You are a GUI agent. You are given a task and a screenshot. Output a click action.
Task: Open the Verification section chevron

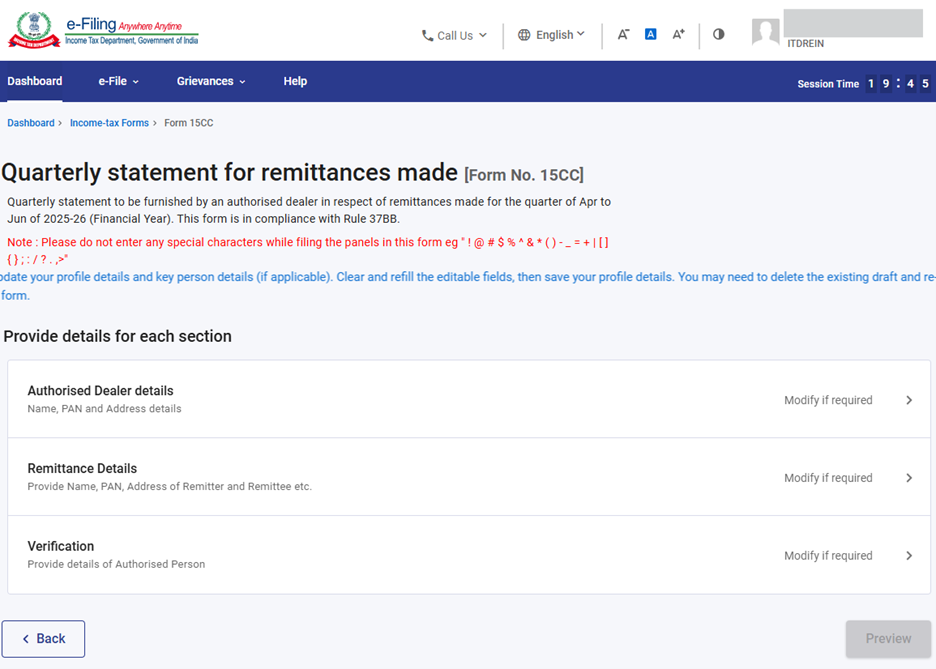(909, 556)
